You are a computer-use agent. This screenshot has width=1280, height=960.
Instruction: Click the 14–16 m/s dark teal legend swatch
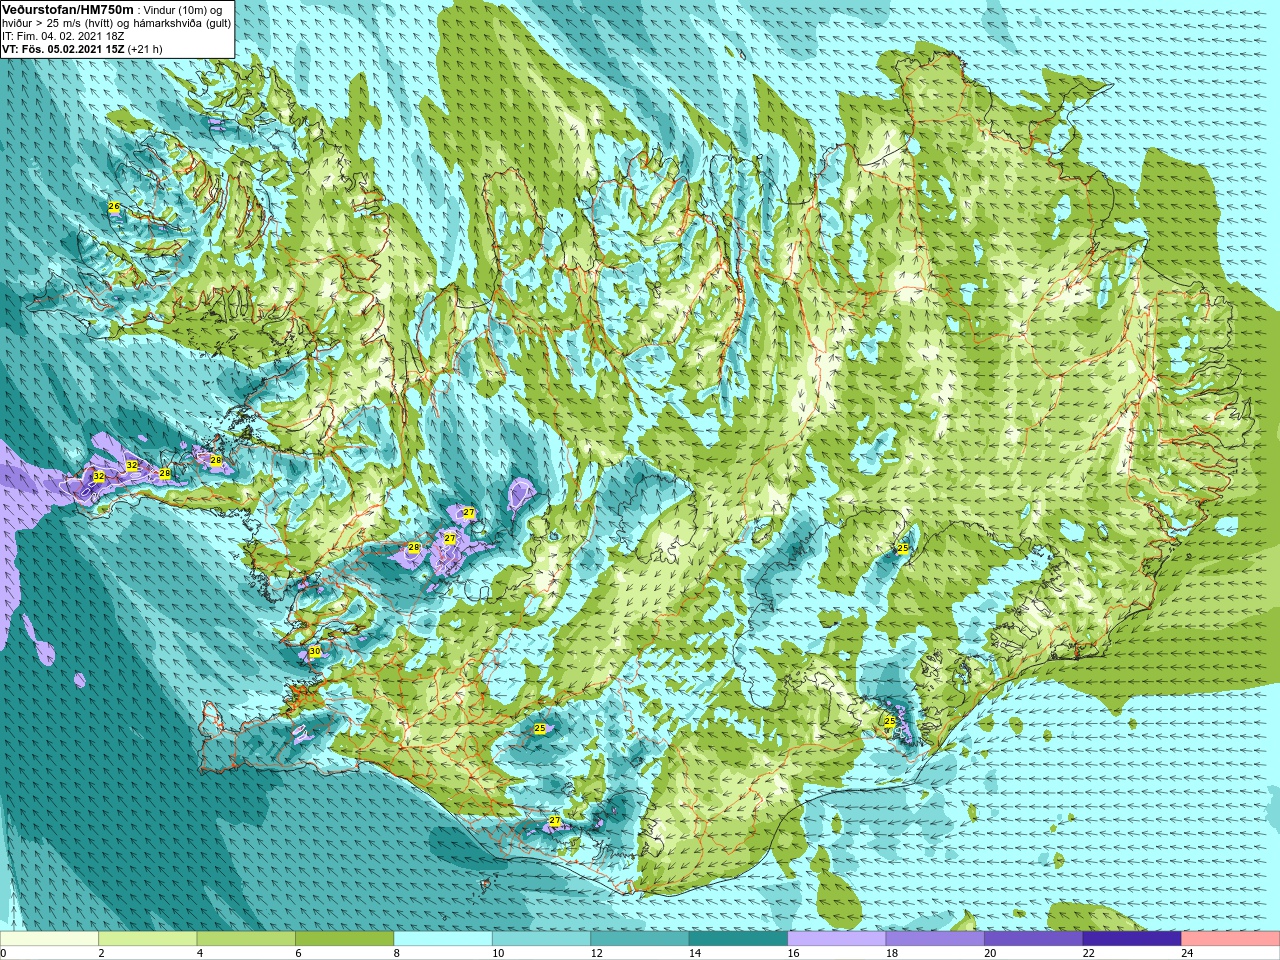pos(738,939)
